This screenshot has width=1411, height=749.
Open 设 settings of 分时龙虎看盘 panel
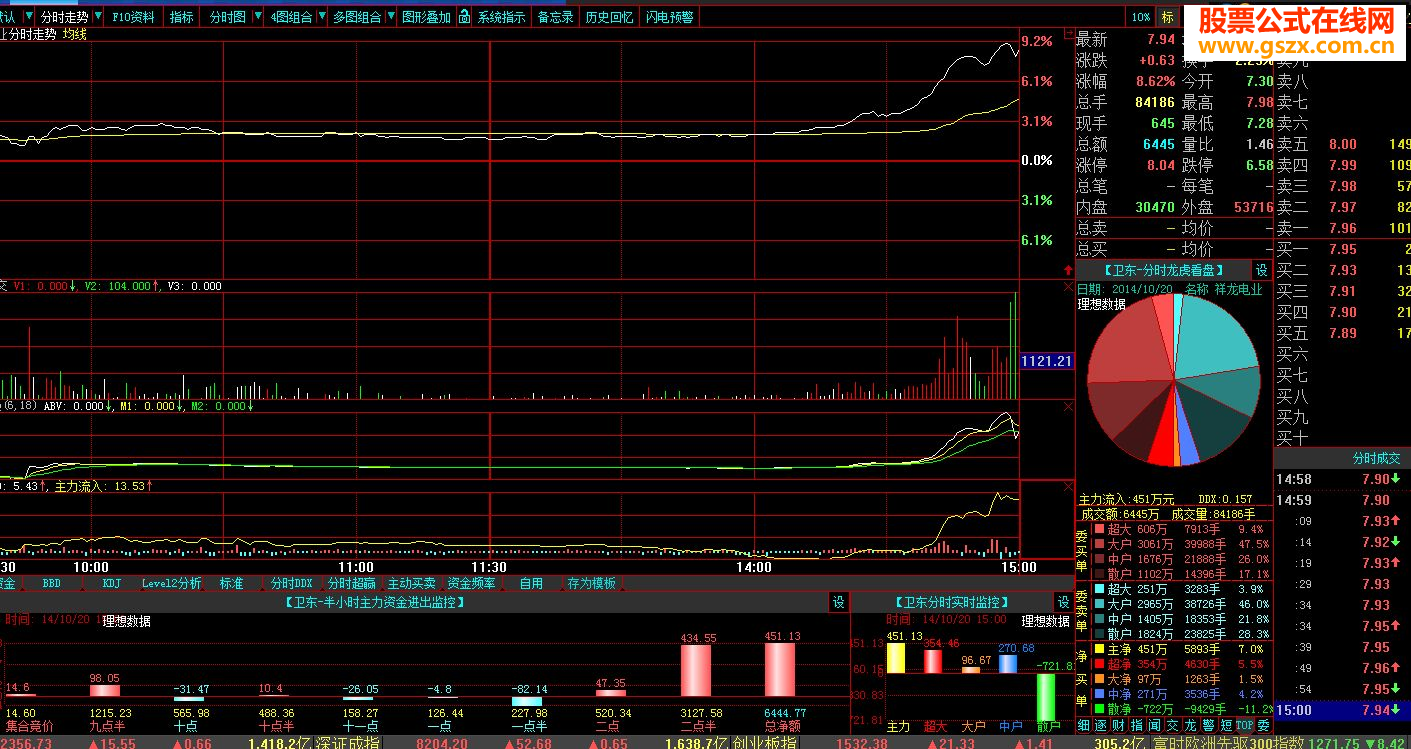[1261, 270]
